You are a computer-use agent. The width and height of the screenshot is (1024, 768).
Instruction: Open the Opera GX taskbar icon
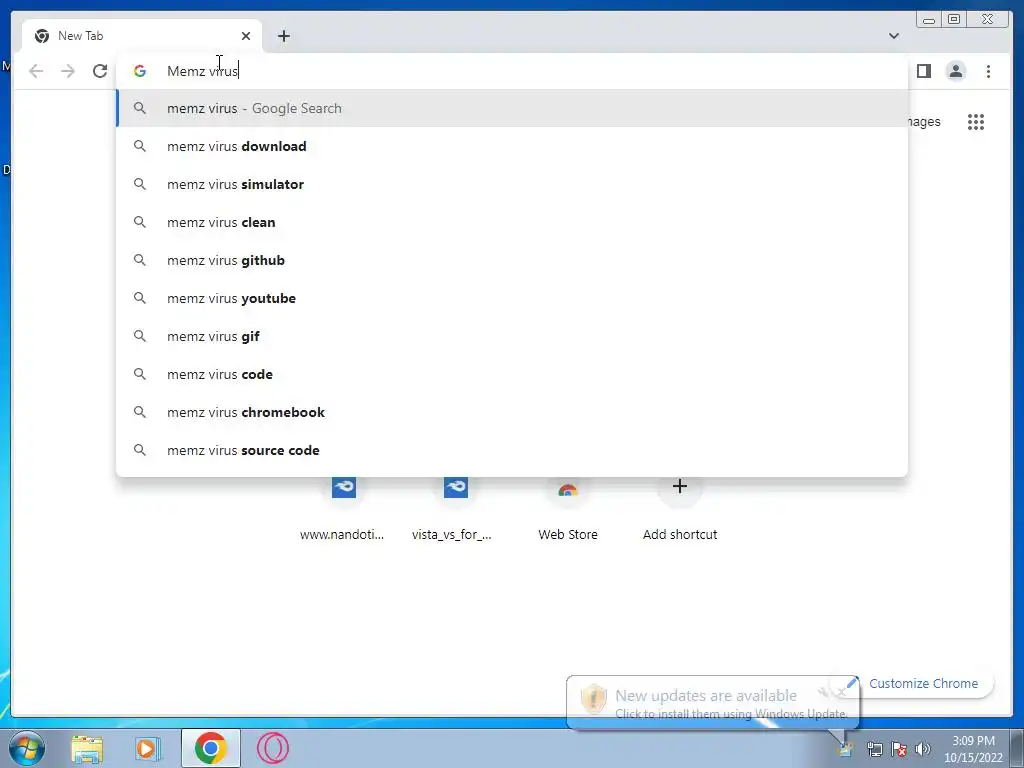[272, 748]
